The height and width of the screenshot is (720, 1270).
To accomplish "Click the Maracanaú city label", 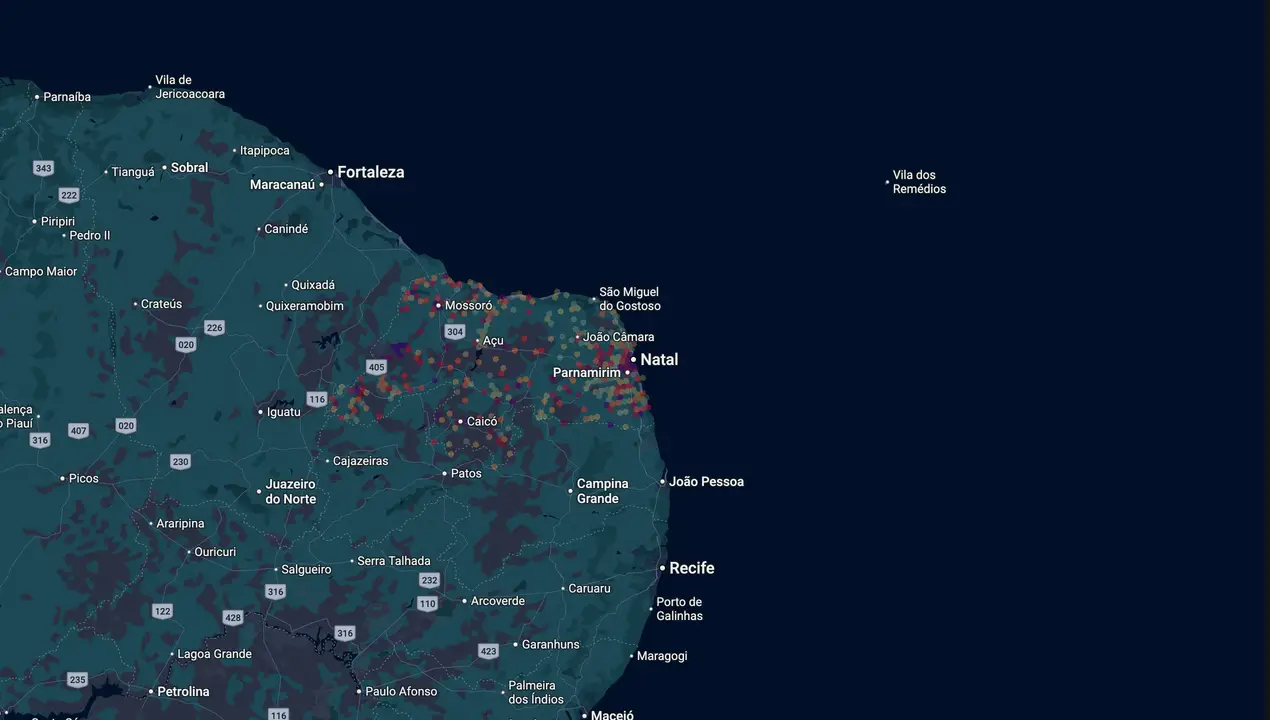I will (x=282, y=185).
